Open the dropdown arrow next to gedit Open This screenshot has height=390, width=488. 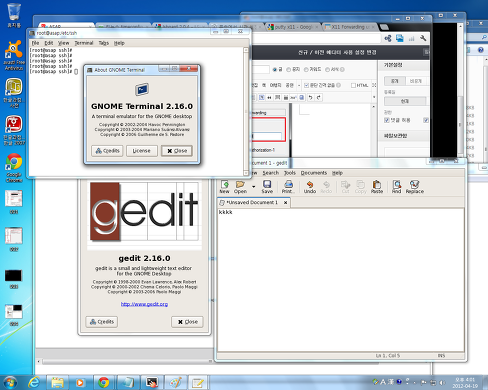pos(254,187)
